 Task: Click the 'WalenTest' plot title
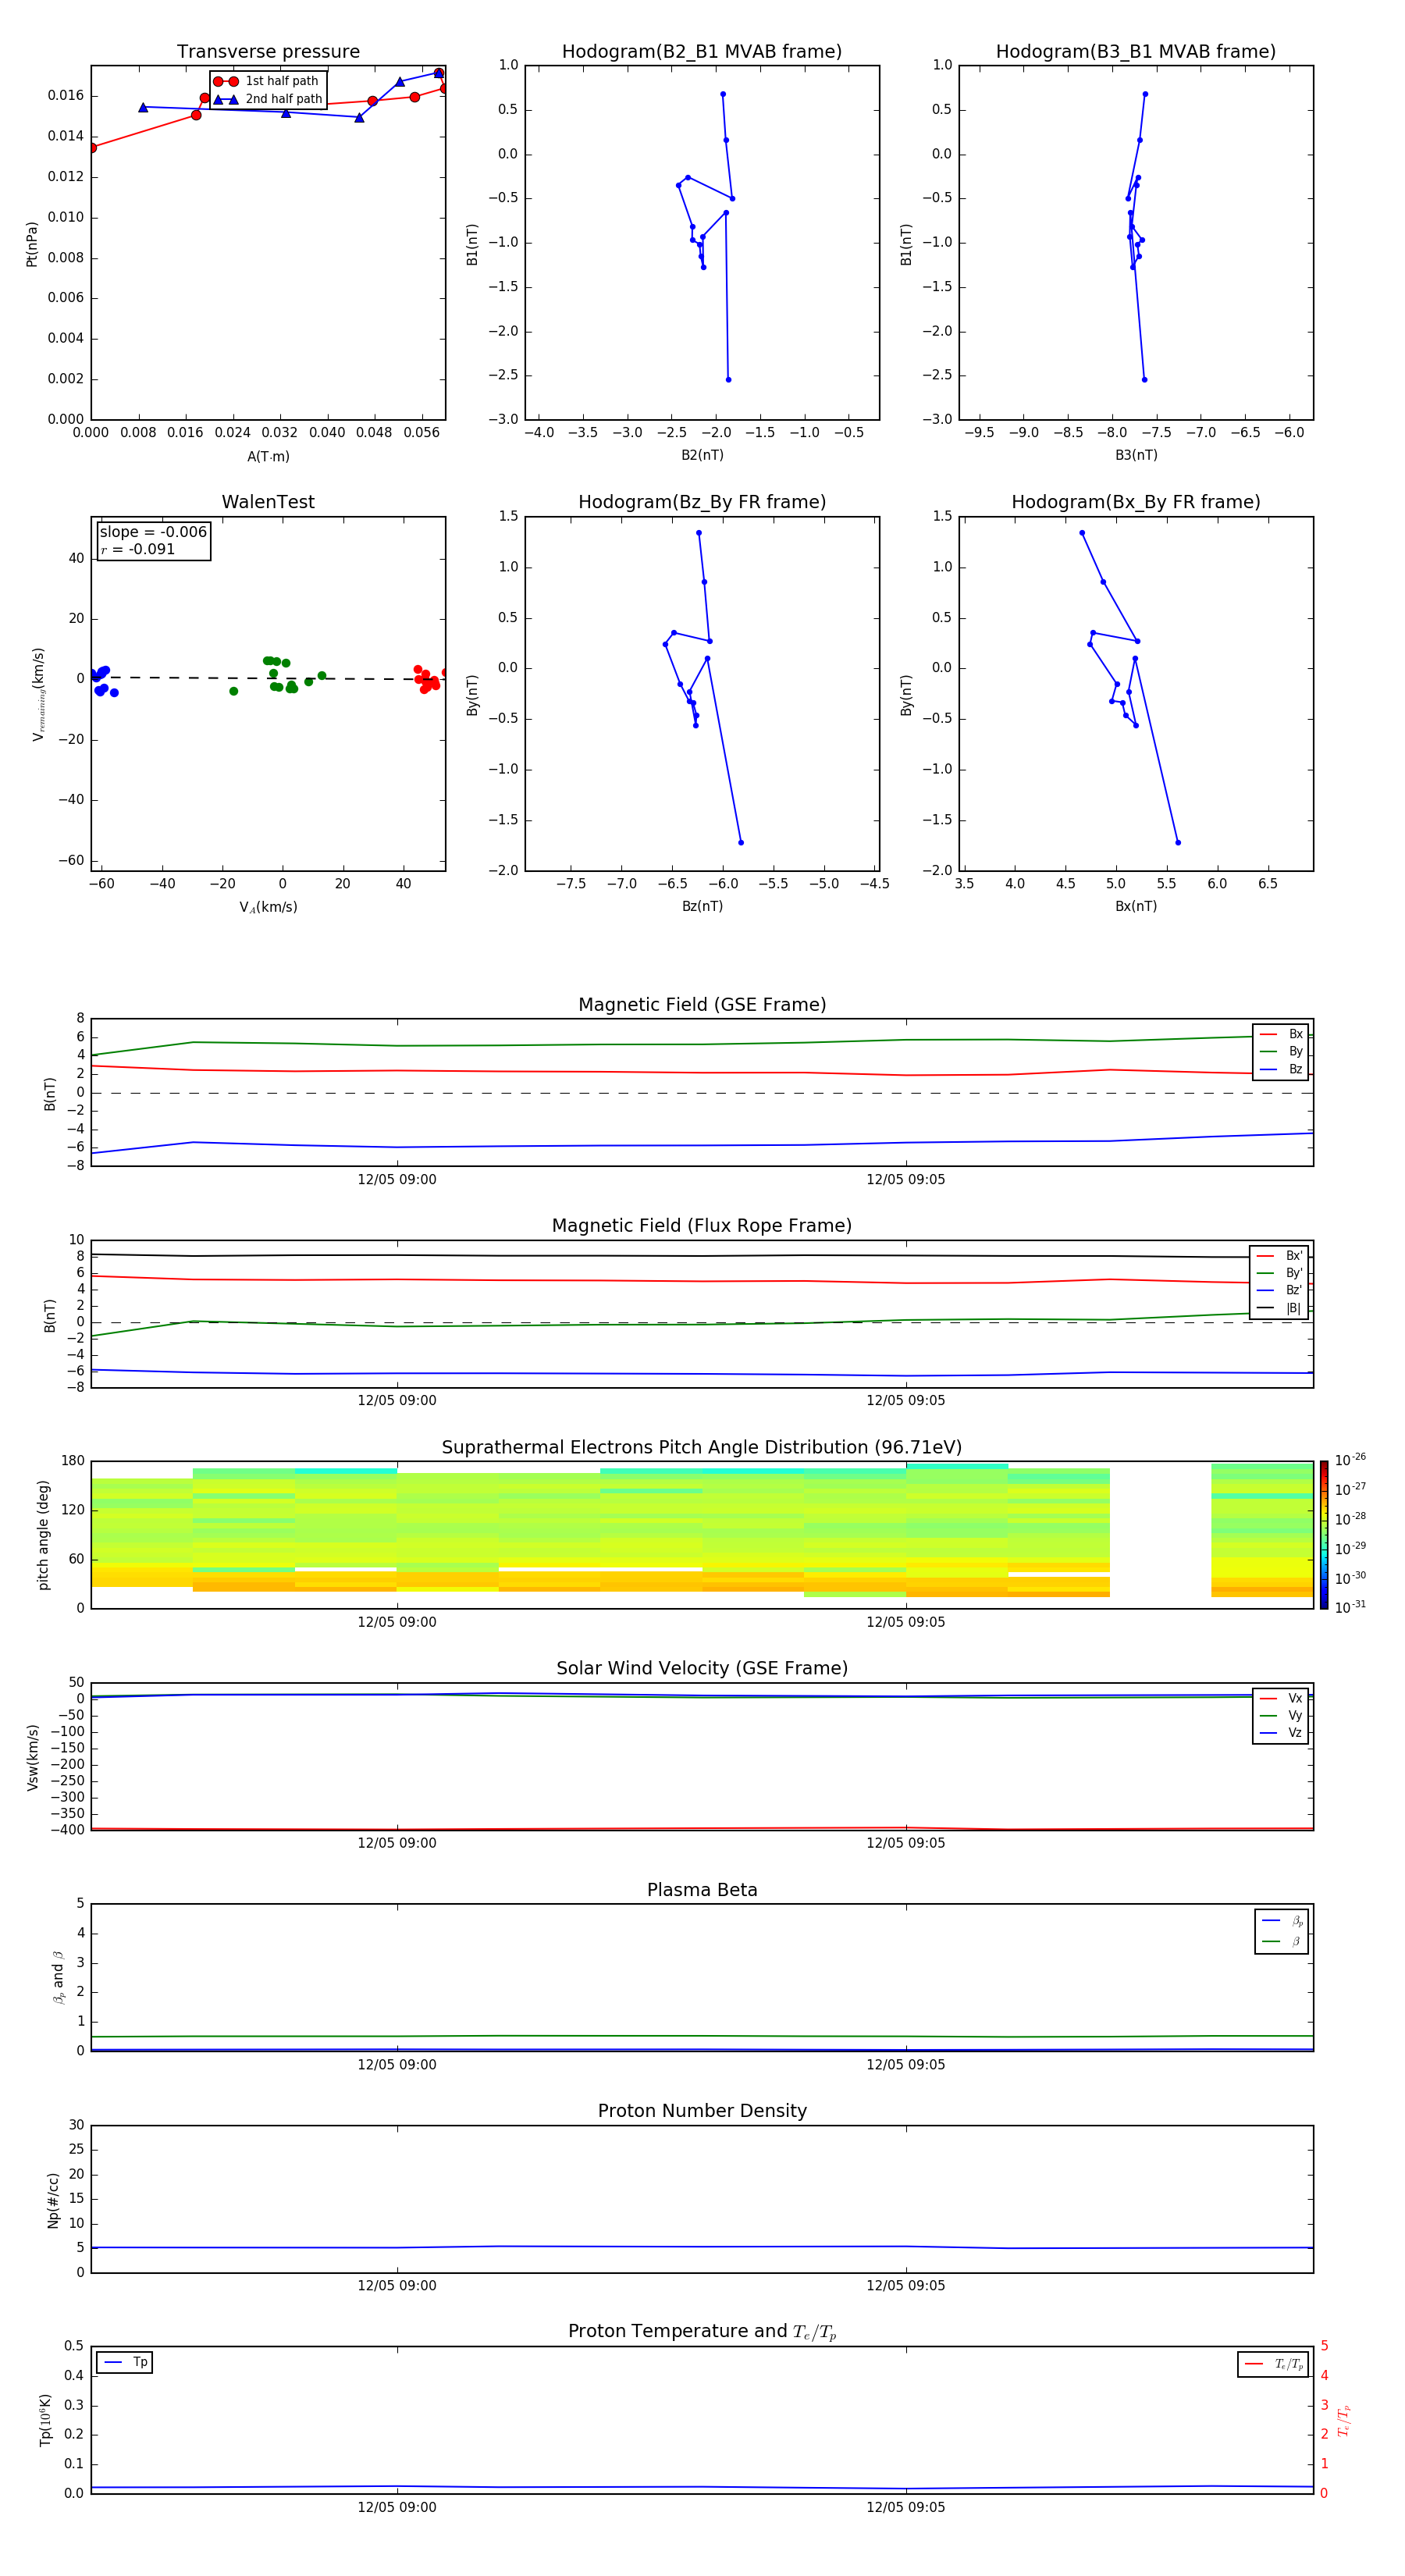(268, 502)
